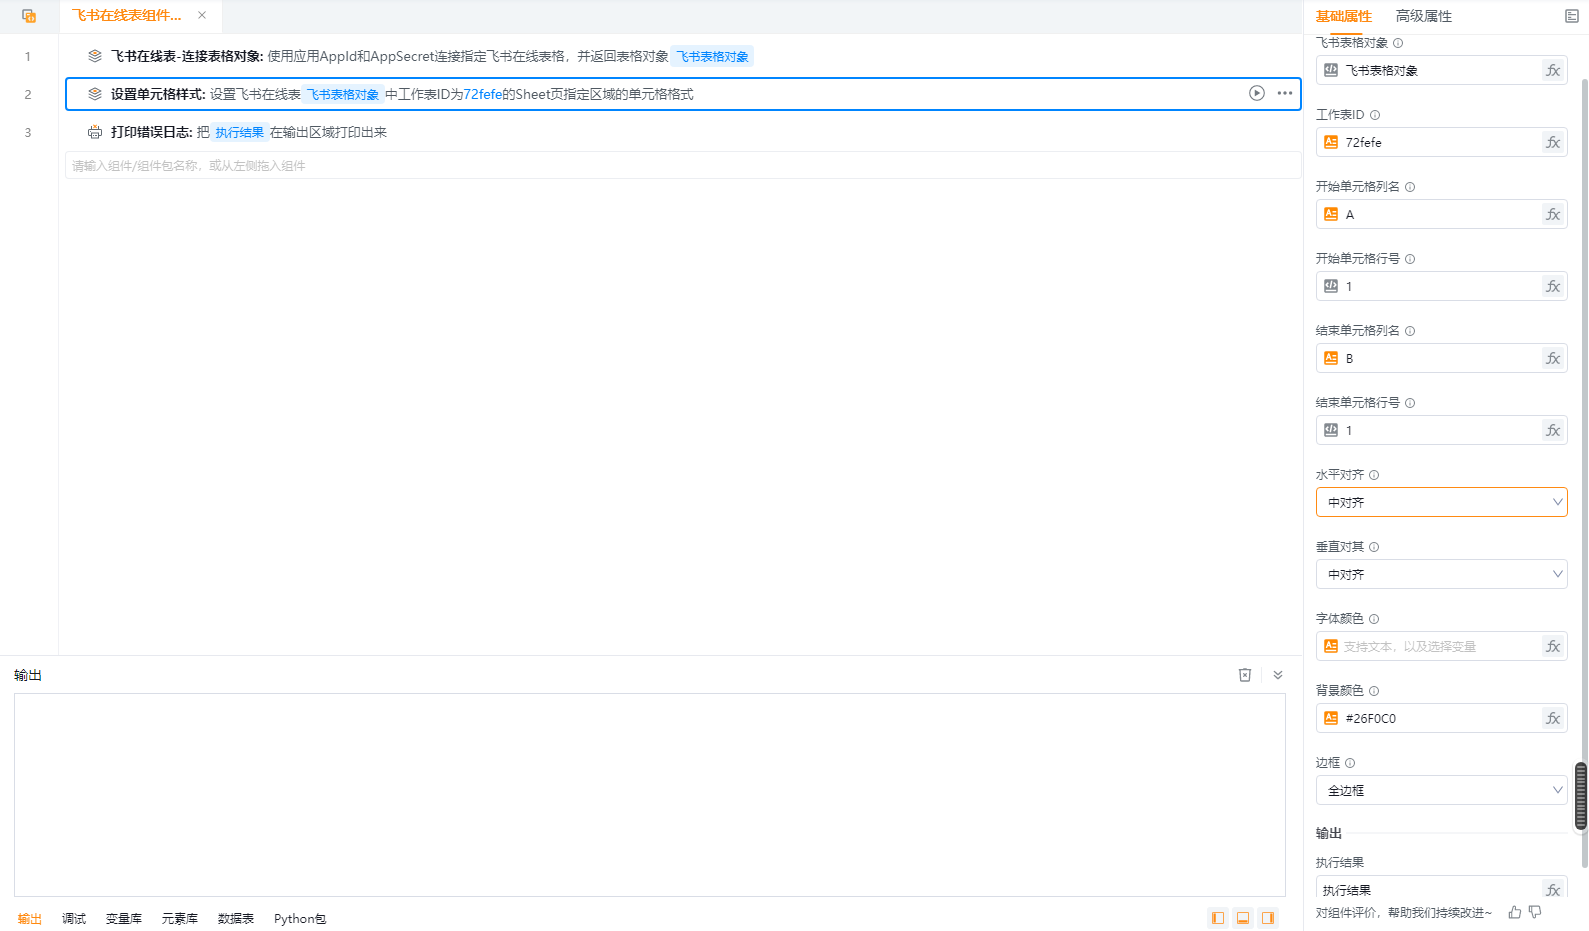1589x931 pixels.
Task: Open more options for step 2
Action: coord(1285,93)
